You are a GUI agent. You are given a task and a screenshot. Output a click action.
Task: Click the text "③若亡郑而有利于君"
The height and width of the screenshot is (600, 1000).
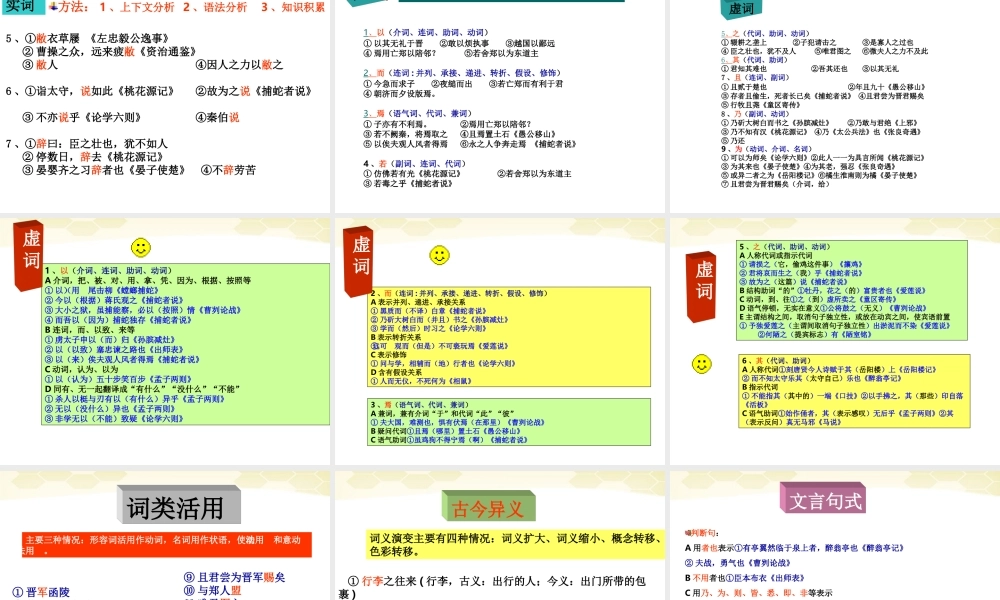click(x=526, y=84)
